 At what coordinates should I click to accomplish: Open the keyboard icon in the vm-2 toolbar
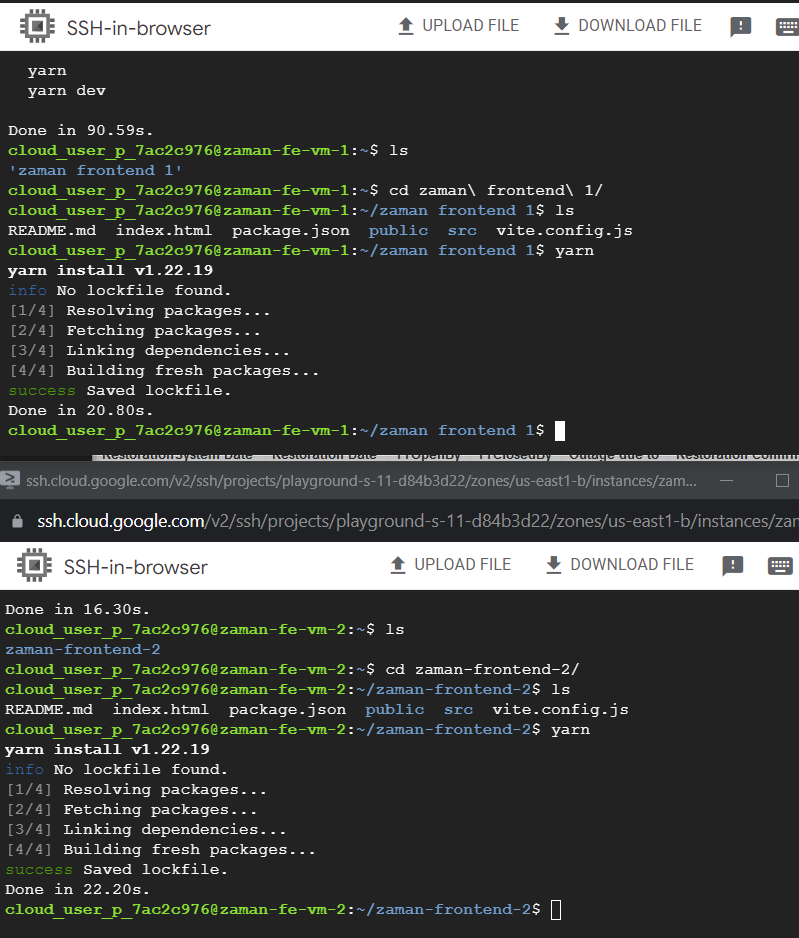click(x=780, y=566)
